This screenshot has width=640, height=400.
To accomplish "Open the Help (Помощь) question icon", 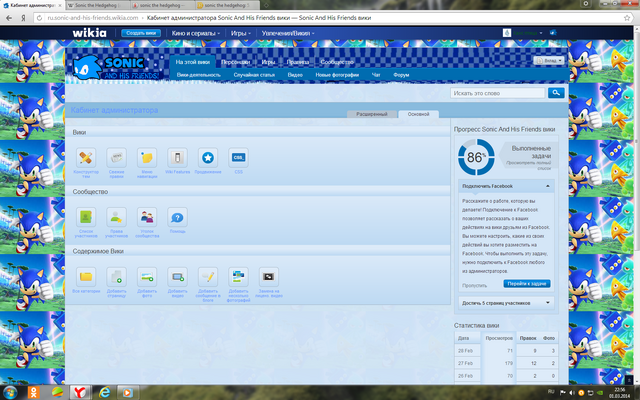I will [x=178, y=217].
